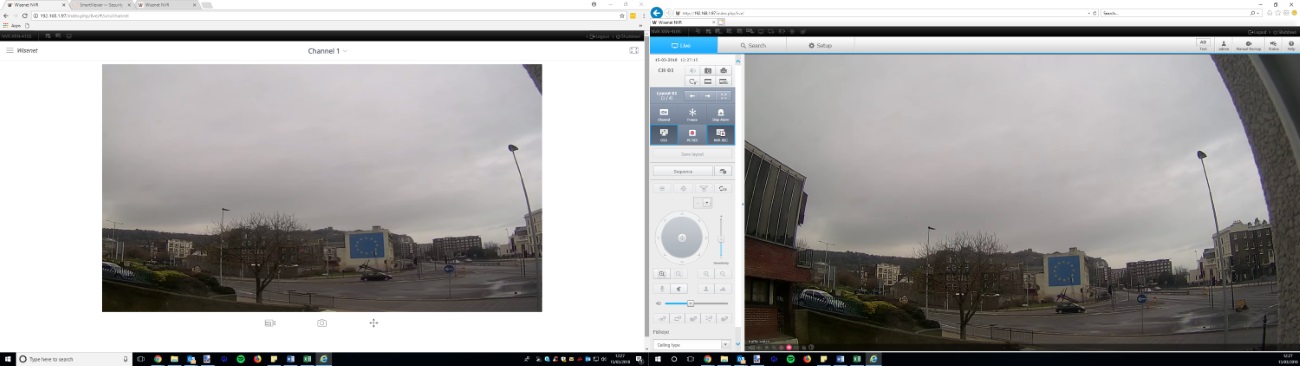This screenshot has height=366, width=1300.
Task: Click the Channel info button
Action: pos(664,114)
